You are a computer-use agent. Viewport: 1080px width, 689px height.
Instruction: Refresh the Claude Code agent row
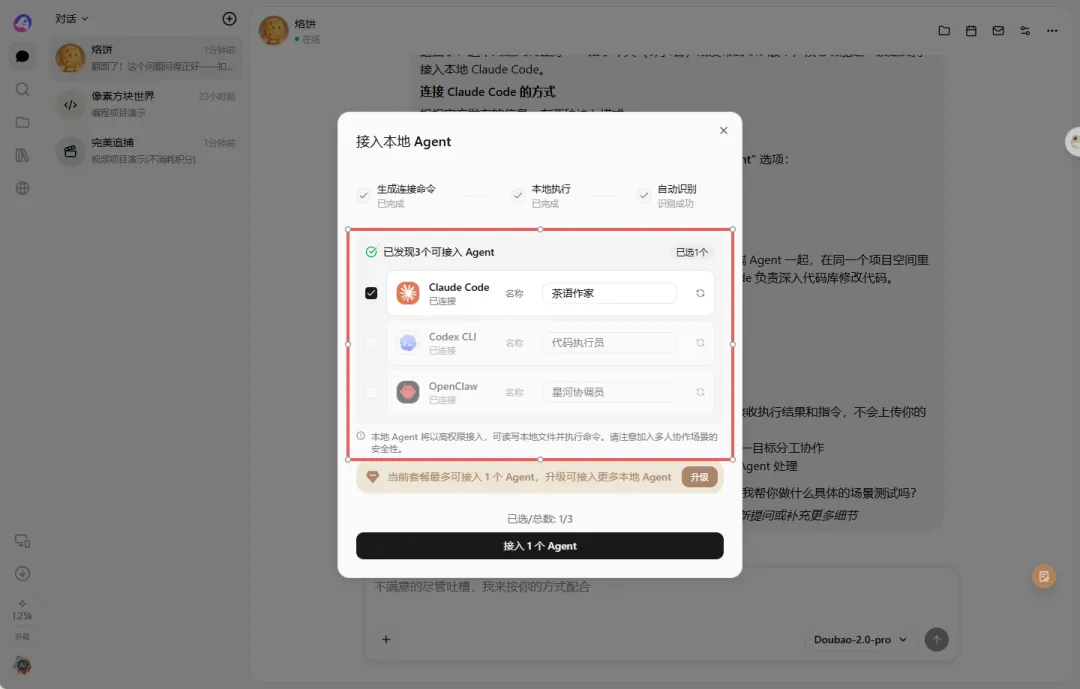(x=700, y=293)
